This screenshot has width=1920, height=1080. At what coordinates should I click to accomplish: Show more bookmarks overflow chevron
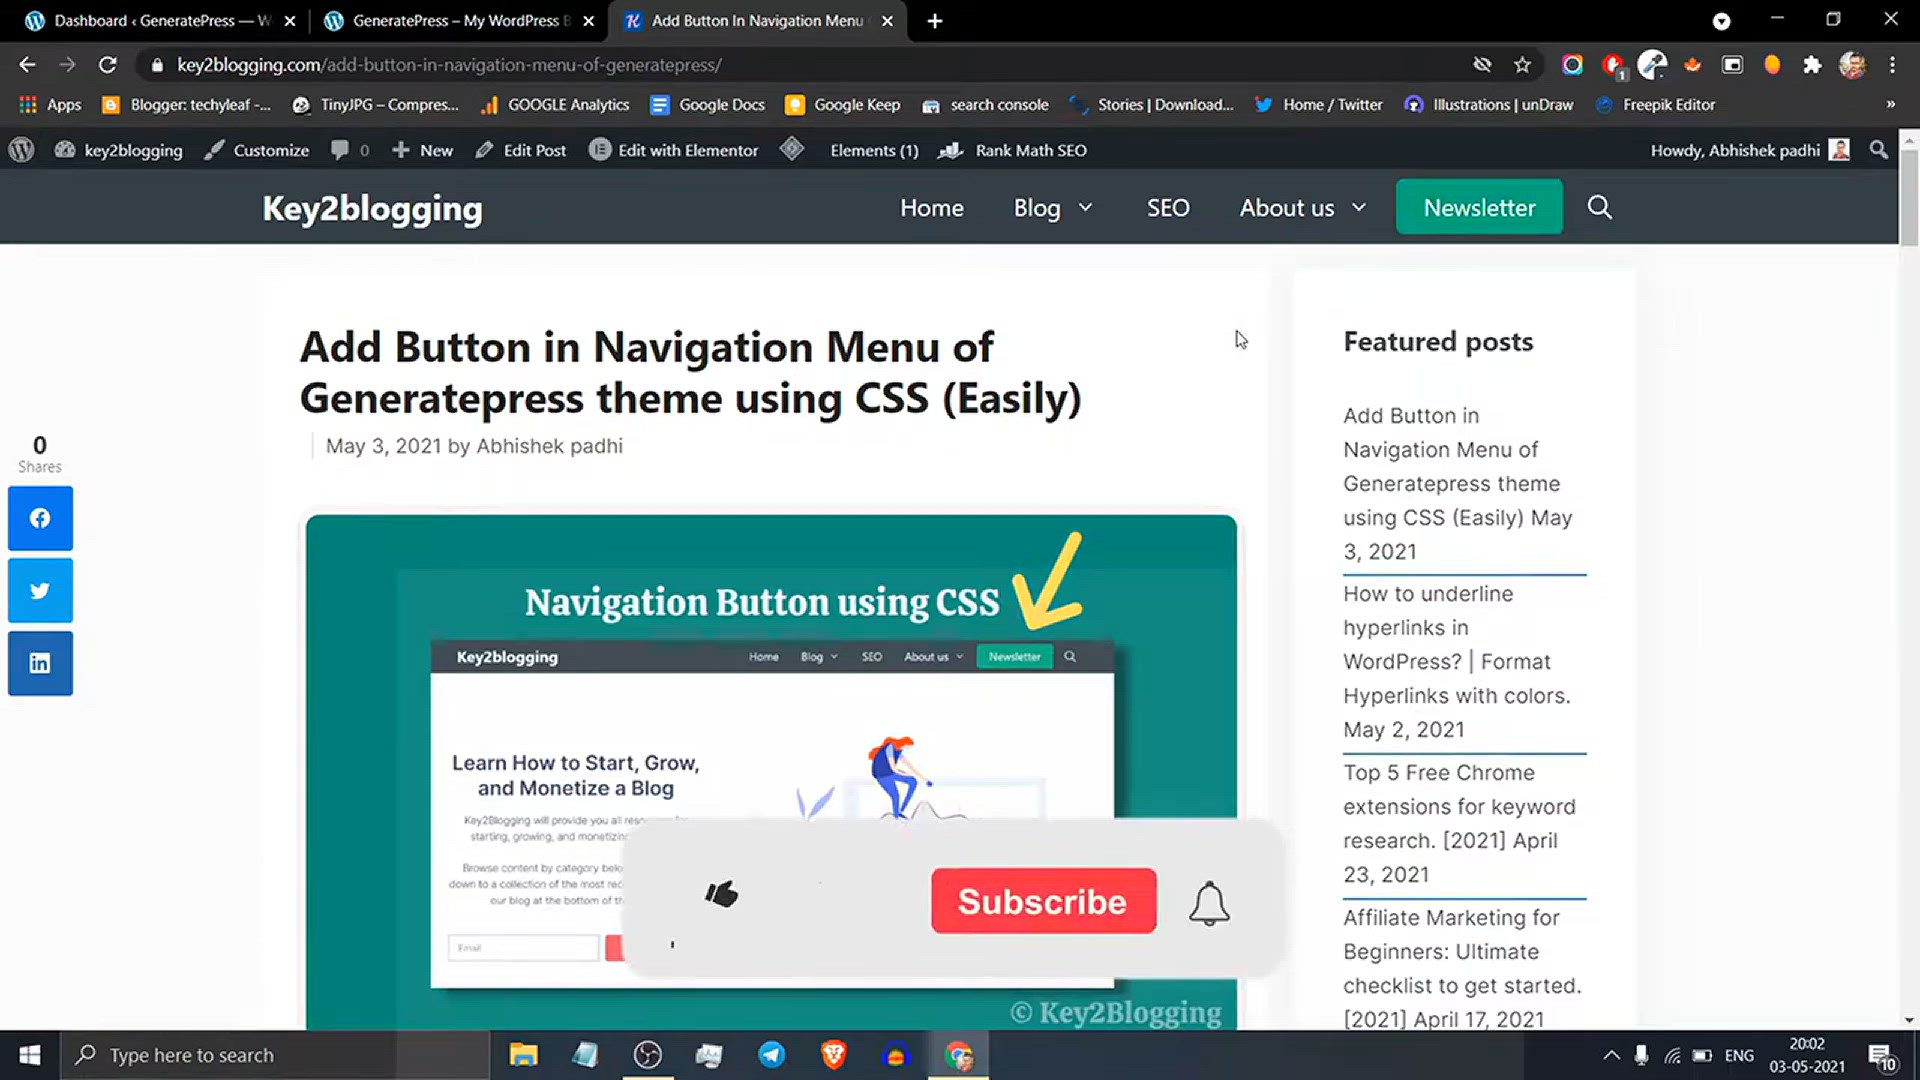(x=1890, y=104)
